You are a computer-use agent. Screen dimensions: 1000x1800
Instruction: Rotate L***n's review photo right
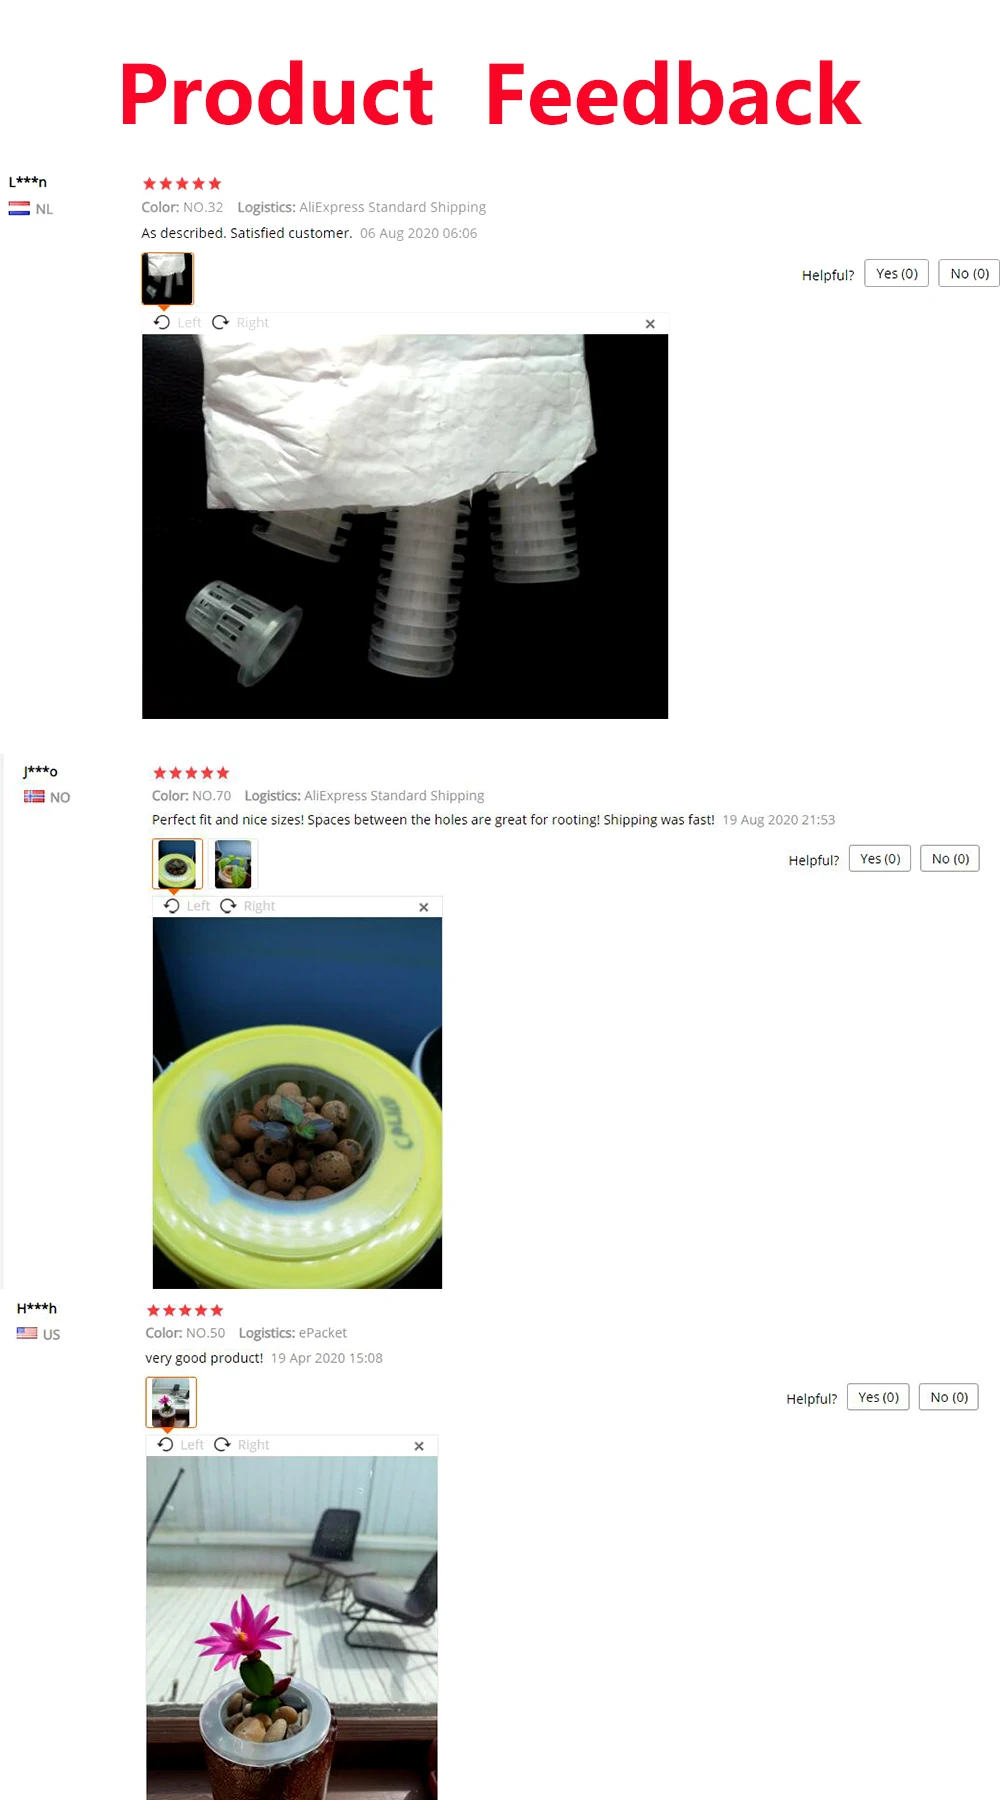coord(241,322)
